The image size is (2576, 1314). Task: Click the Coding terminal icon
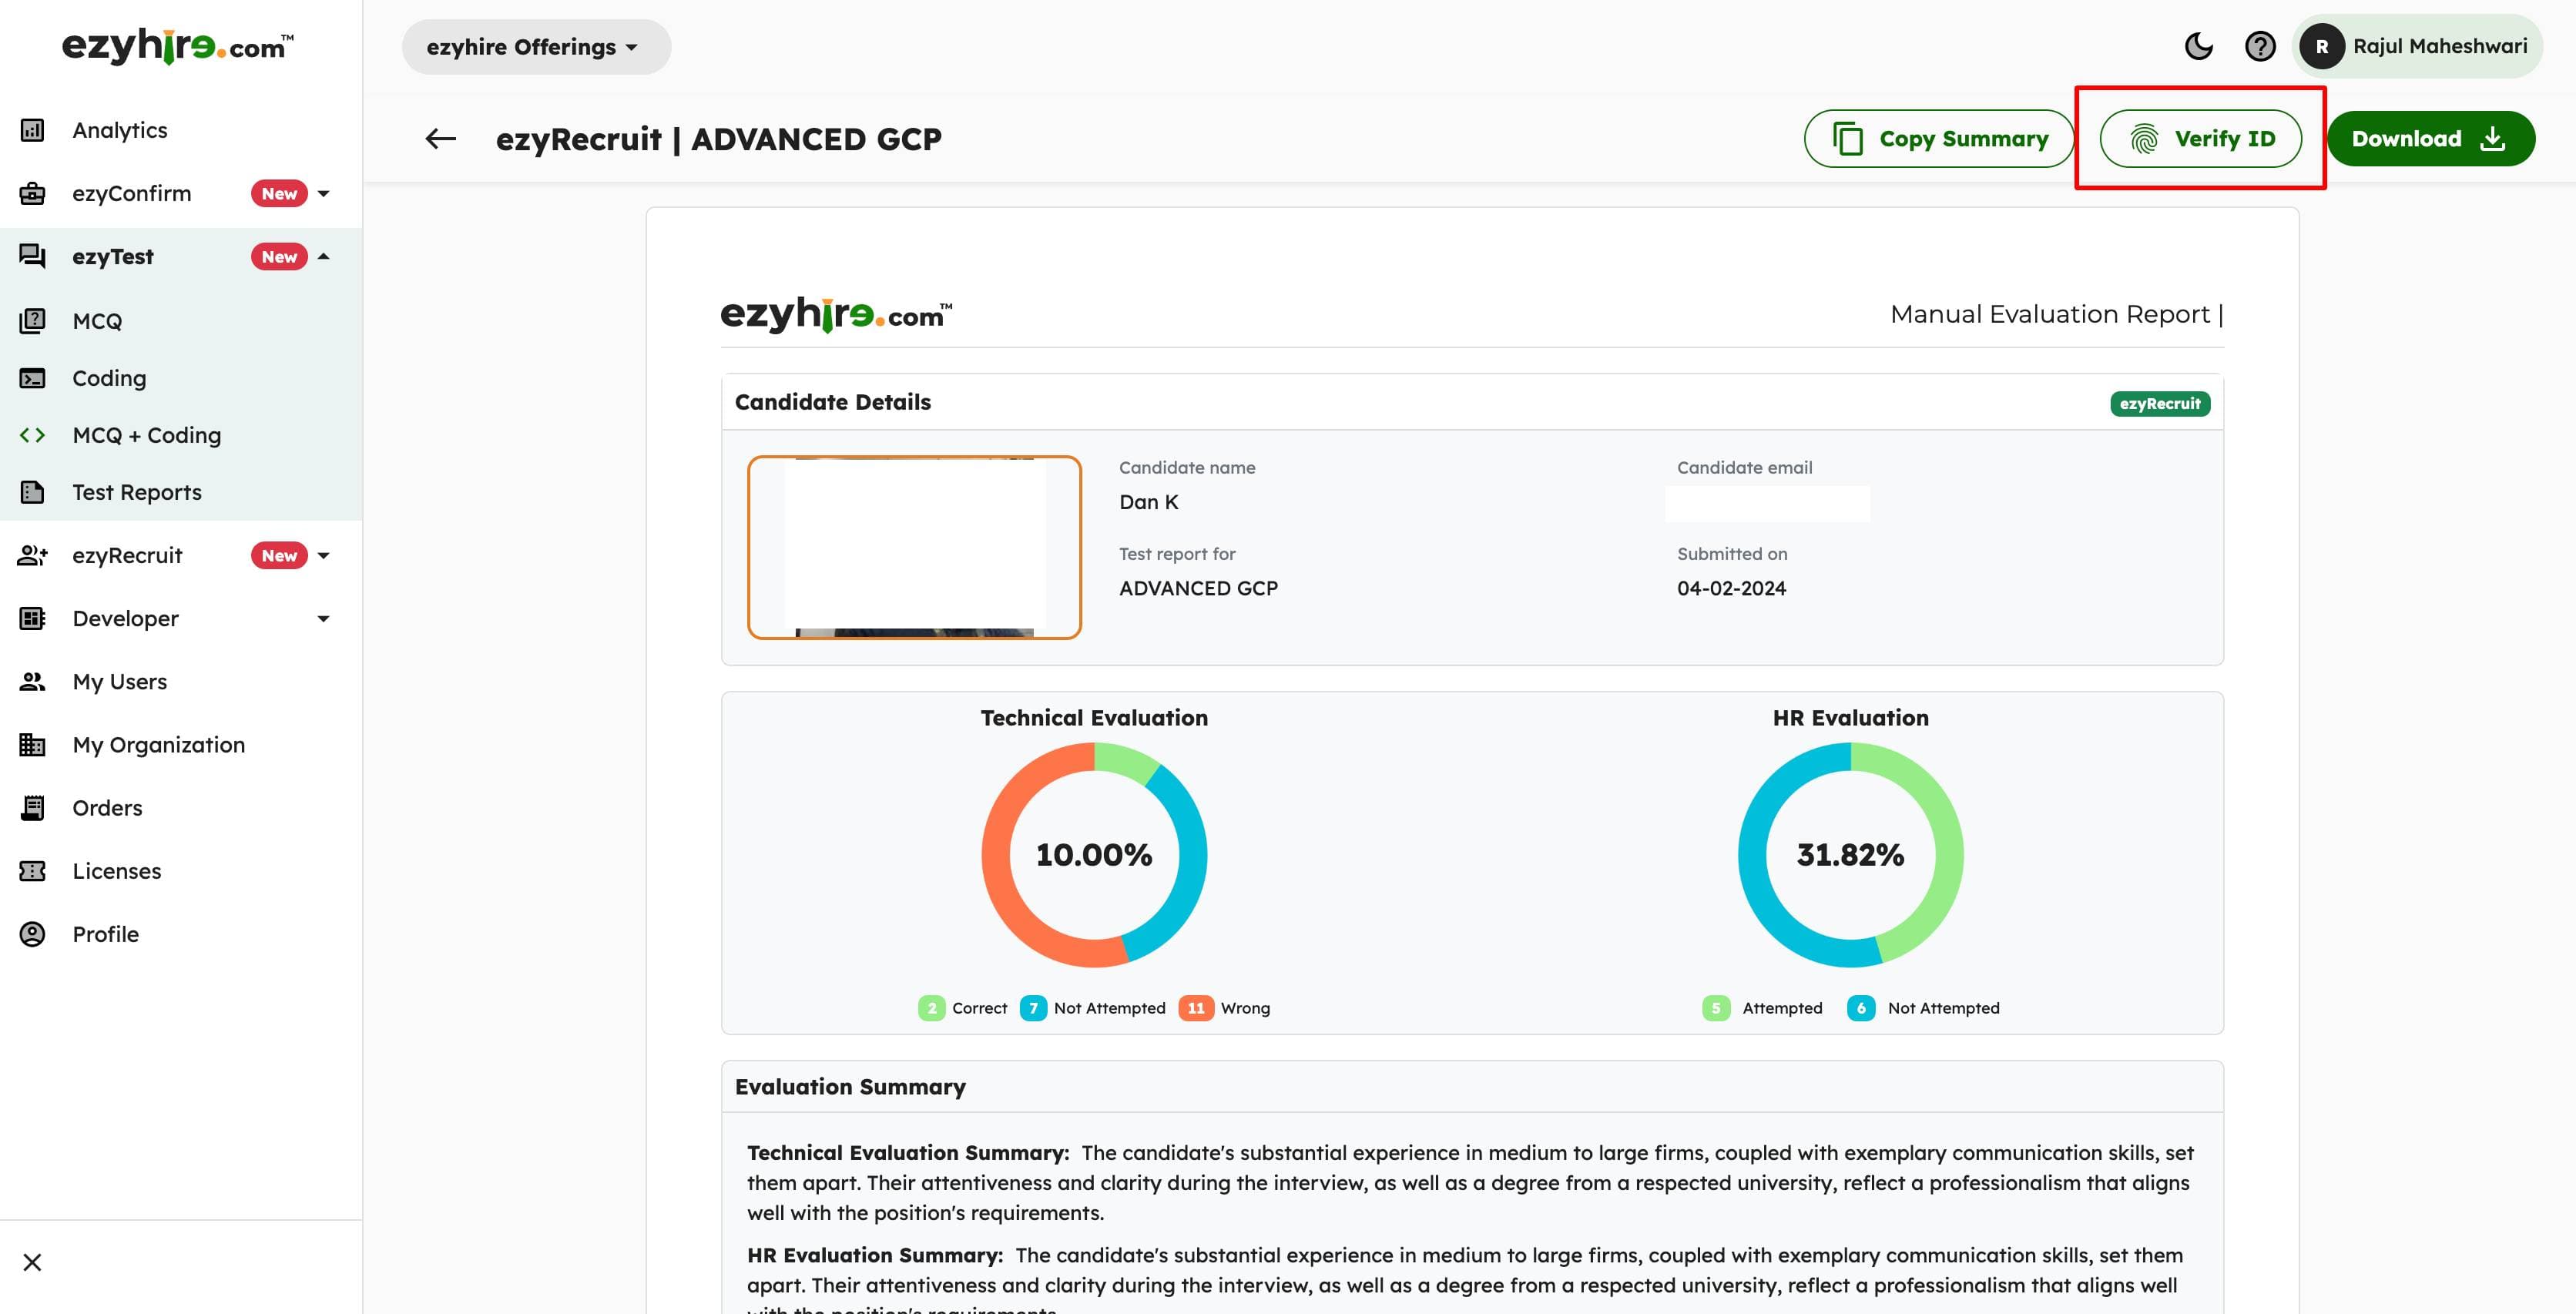click(32, 378)
